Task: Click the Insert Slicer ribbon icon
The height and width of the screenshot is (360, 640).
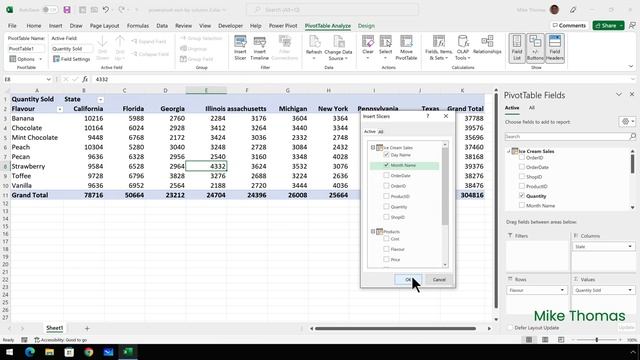Action: pyautogui.click(x=240, y=47)
